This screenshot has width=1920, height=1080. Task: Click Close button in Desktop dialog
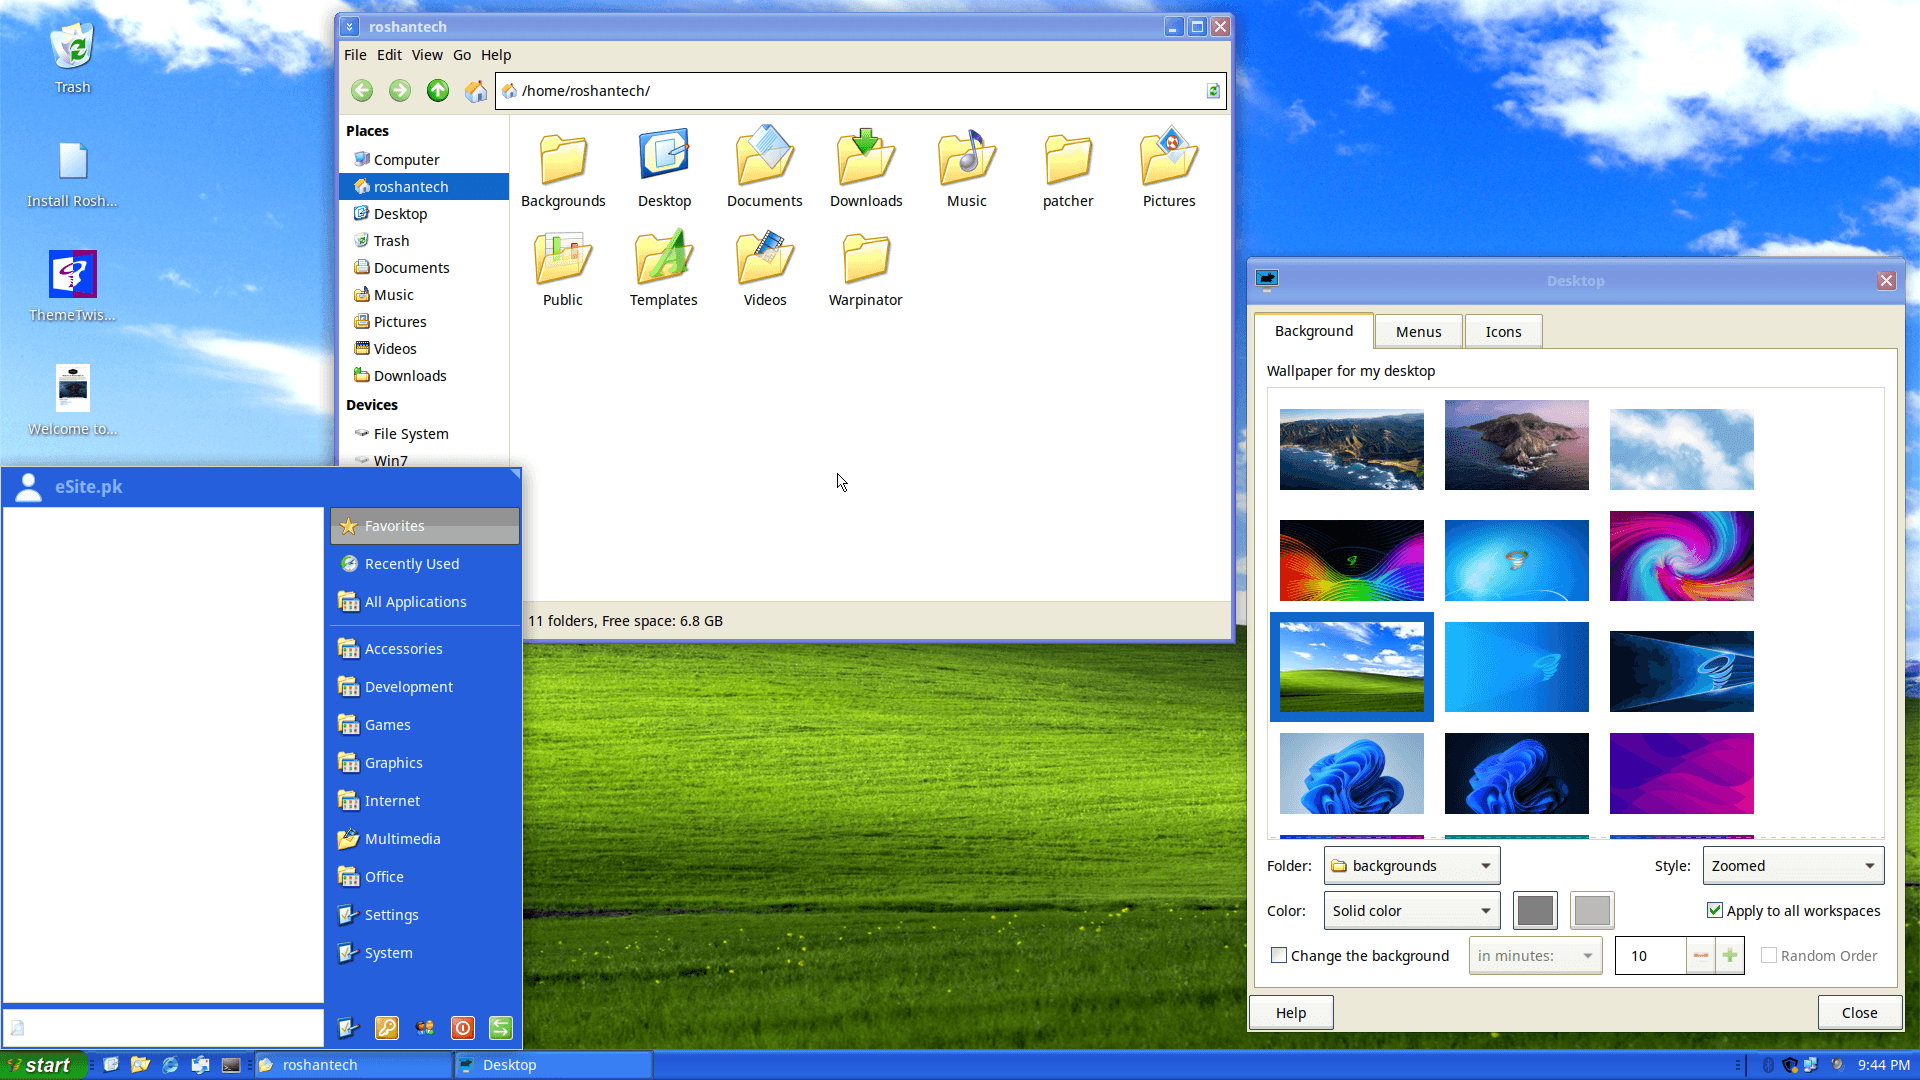point(1859,1013)
